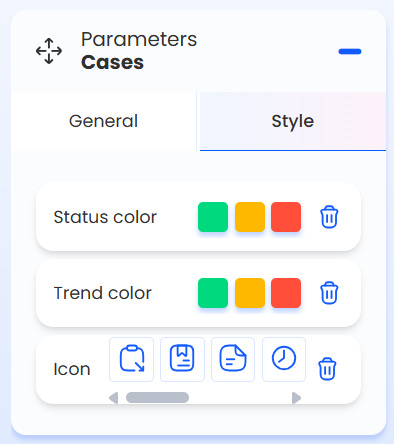This screenshot has width=394, height=444.
Task: Click the gray icon list scrollbar thumb
Action: [157, 398]
